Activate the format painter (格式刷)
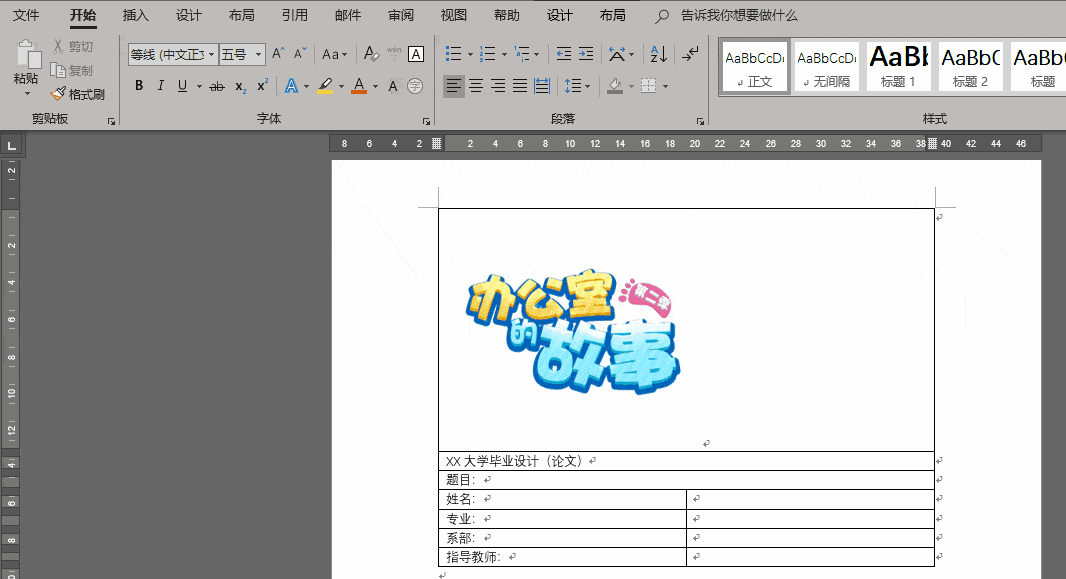This screenshot has height=579, width=1066. (x=79, y=94)
